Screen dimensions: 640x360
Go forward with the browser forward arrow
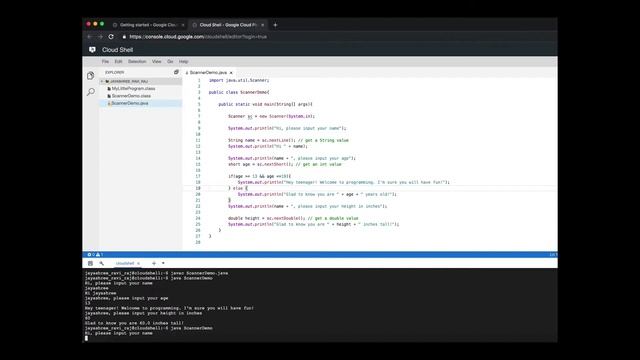pos(100,37)
